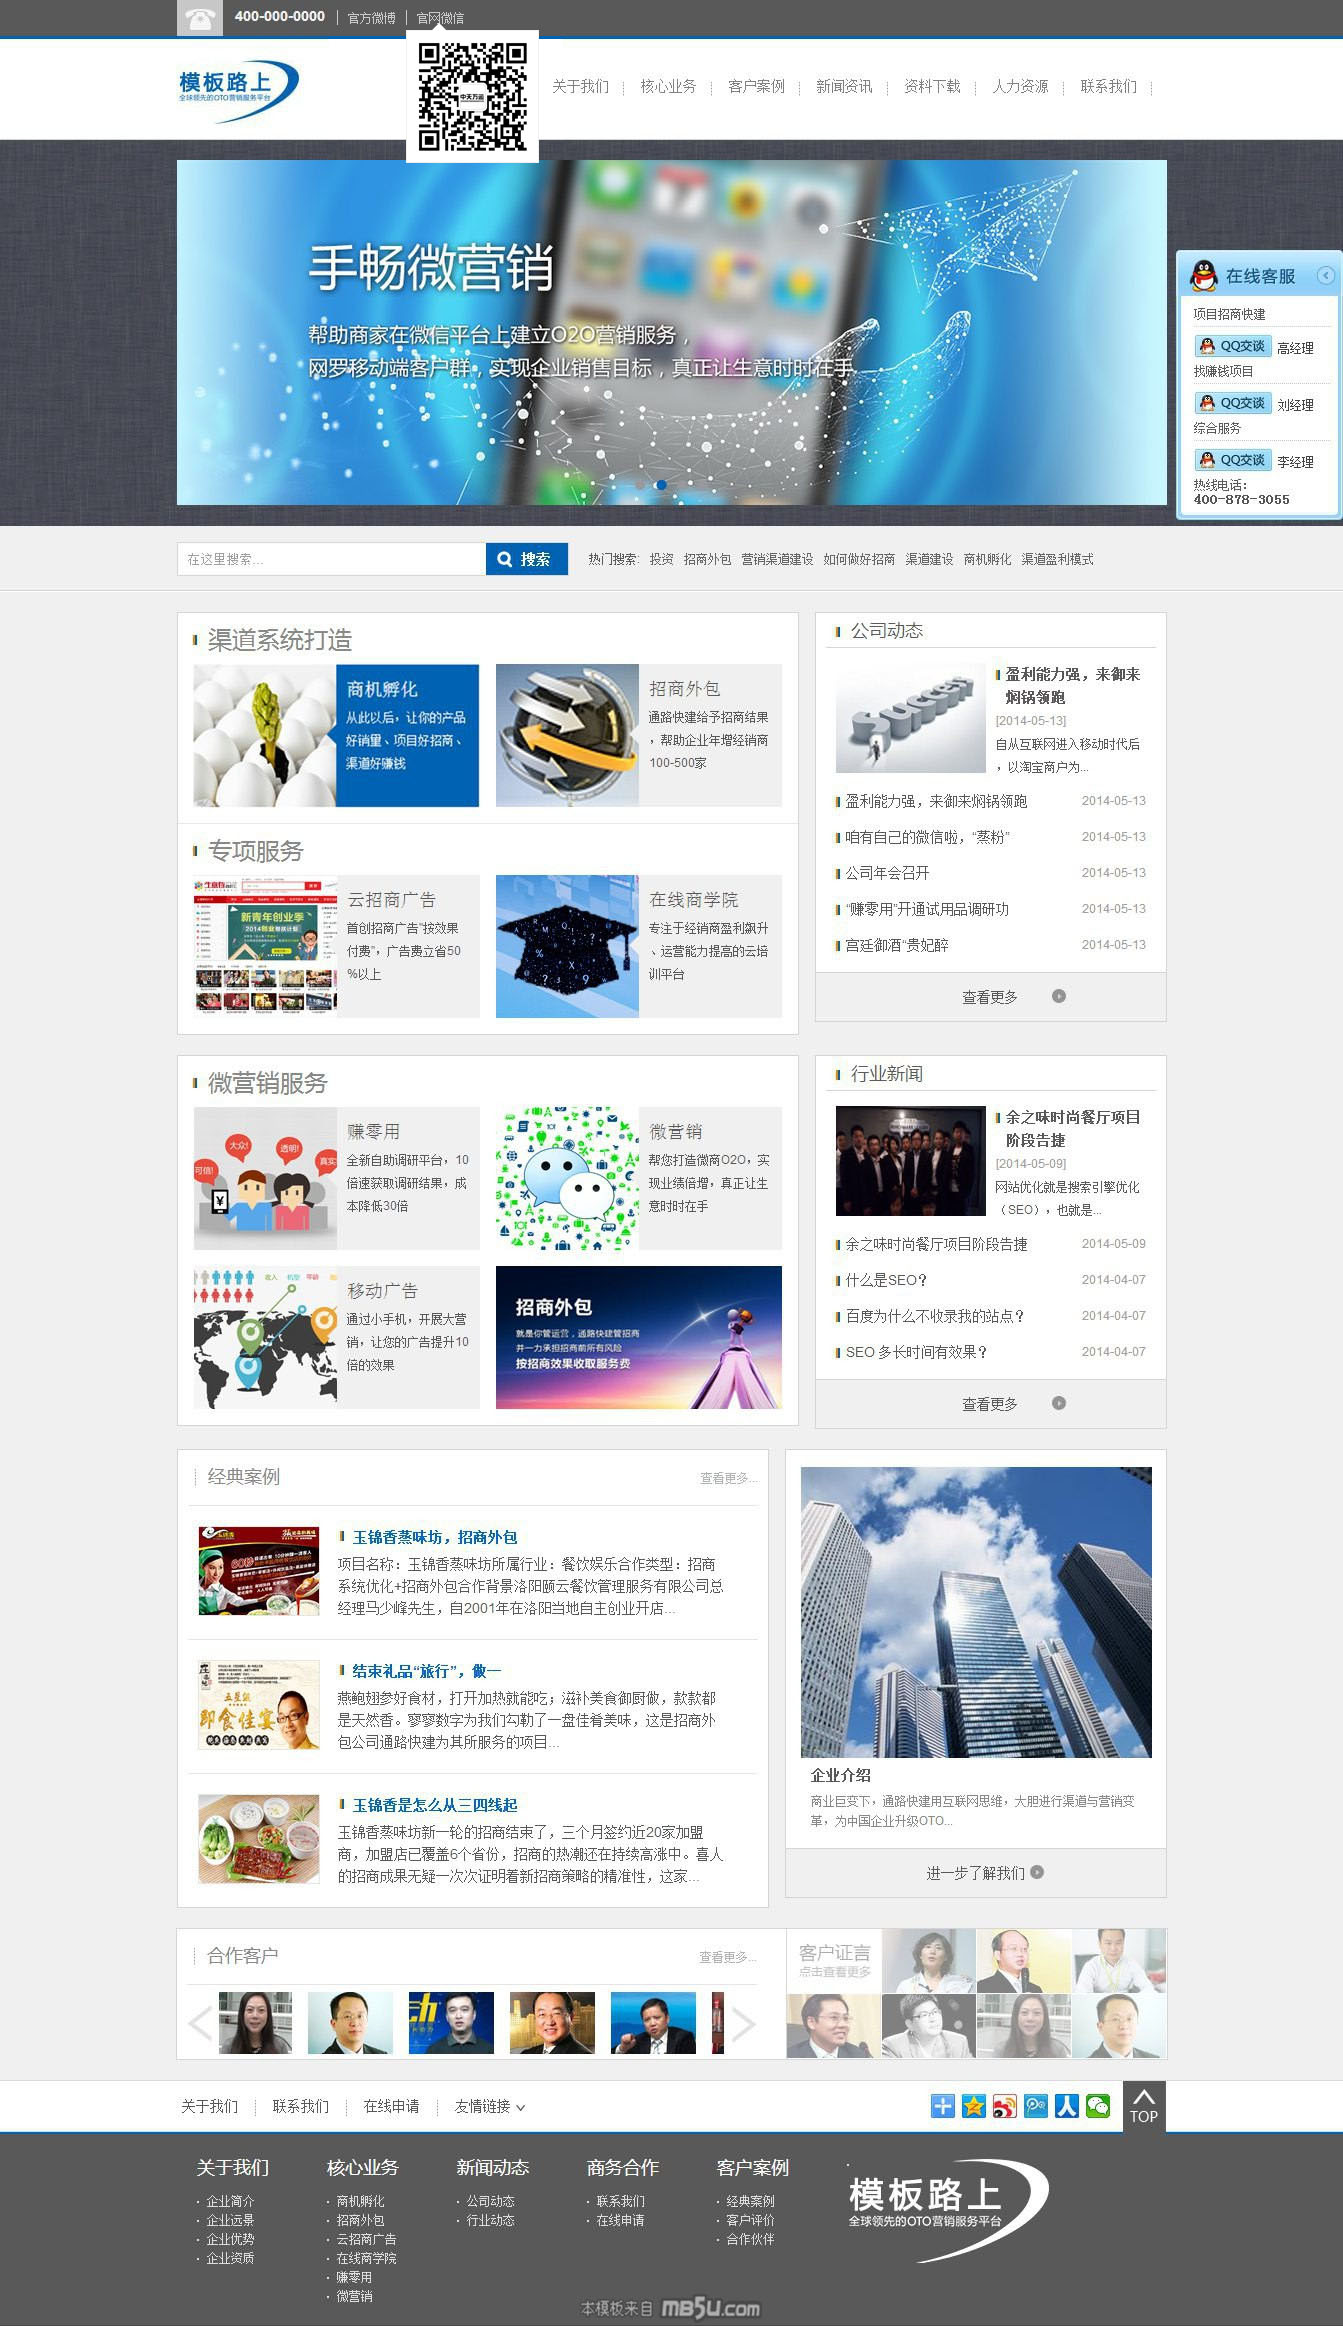Select the active blue banner slide dot
This screenshot has height=2326, width=1343.
pyautogui.click(x=661, y=485)
